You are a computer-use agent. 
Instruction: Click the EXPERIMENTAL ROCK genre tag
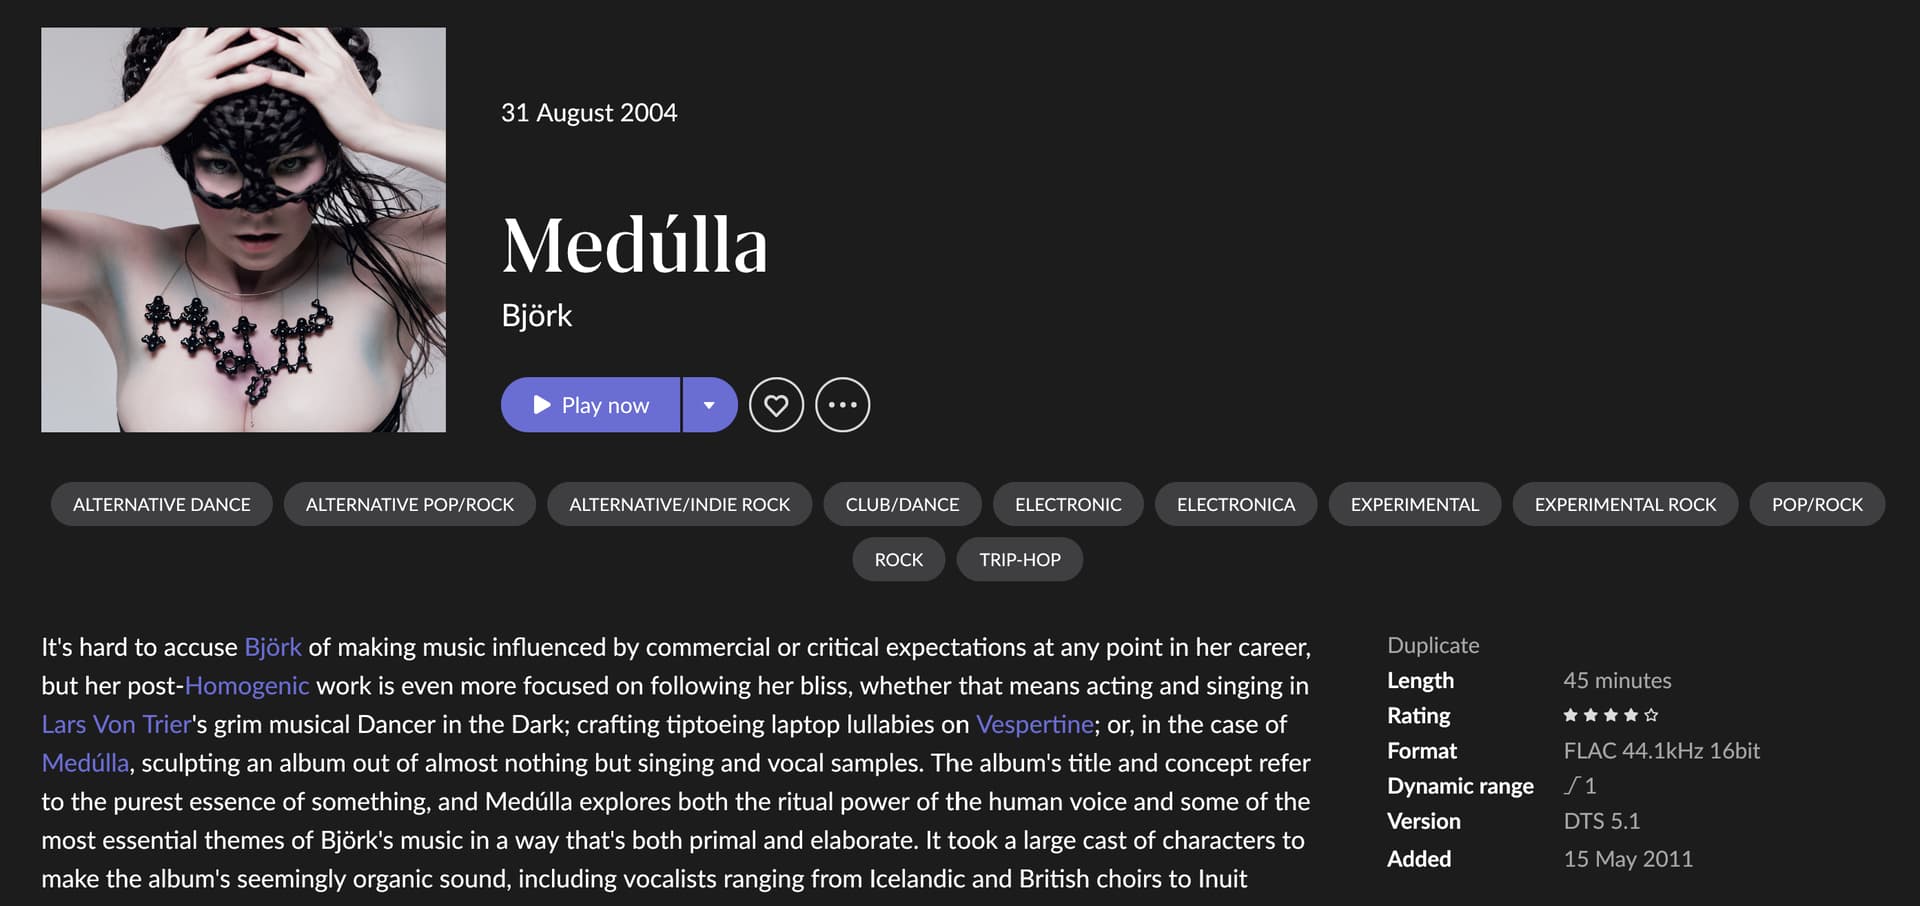1625,504
